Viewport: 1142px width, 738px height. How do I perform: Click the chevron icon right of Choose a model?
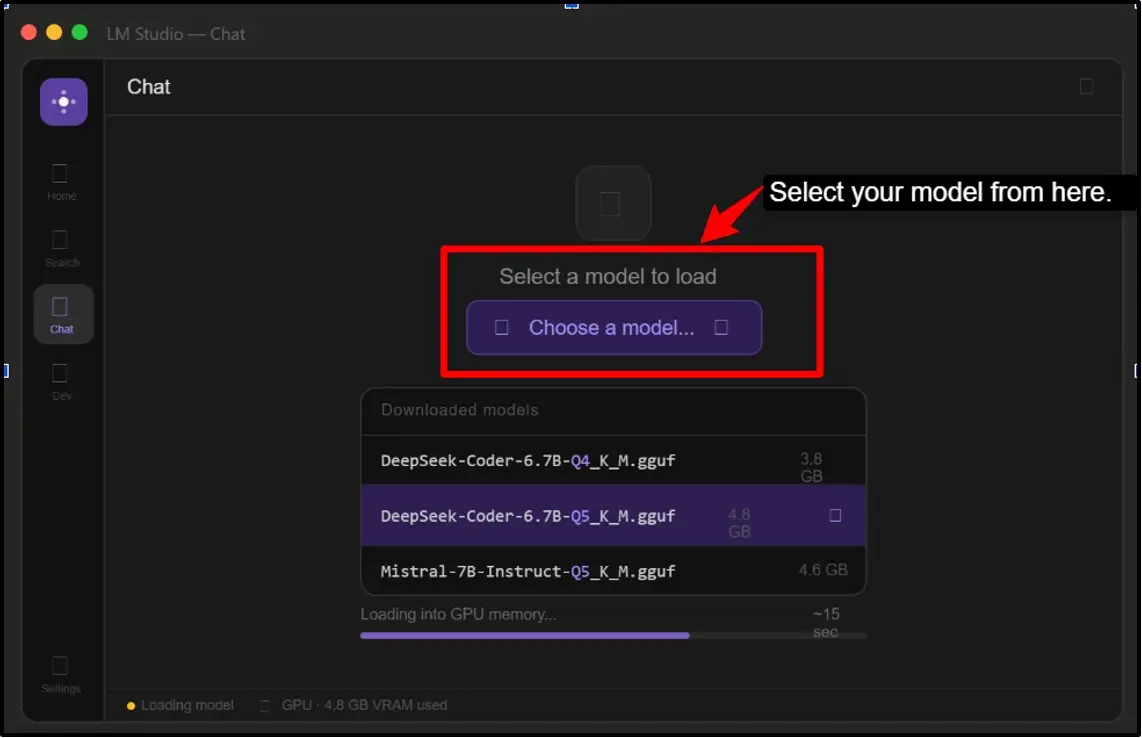tap(721, 327)
